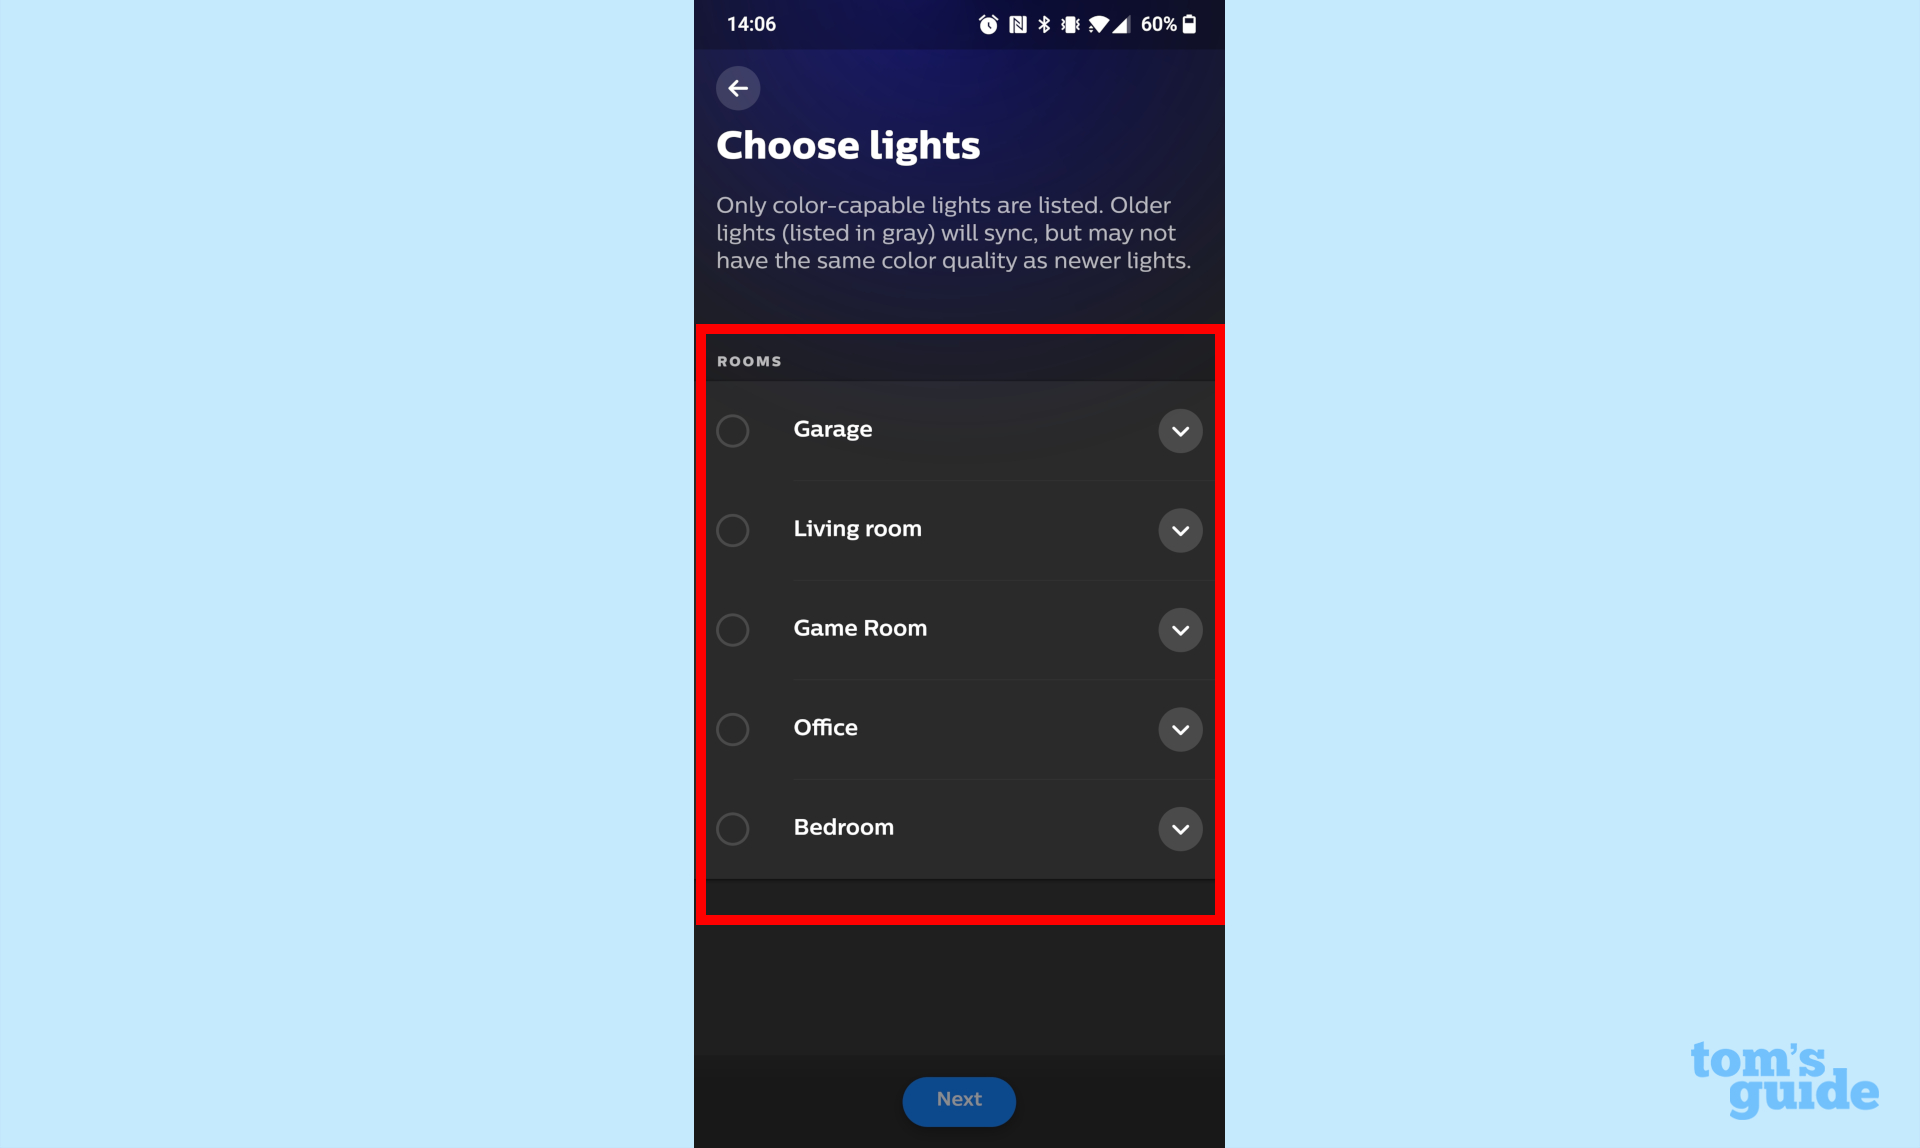Image resolution: width=1920 pixels, height=1148 pixels.
Task: Select the Garage room radio button
Action: (732, 429)
